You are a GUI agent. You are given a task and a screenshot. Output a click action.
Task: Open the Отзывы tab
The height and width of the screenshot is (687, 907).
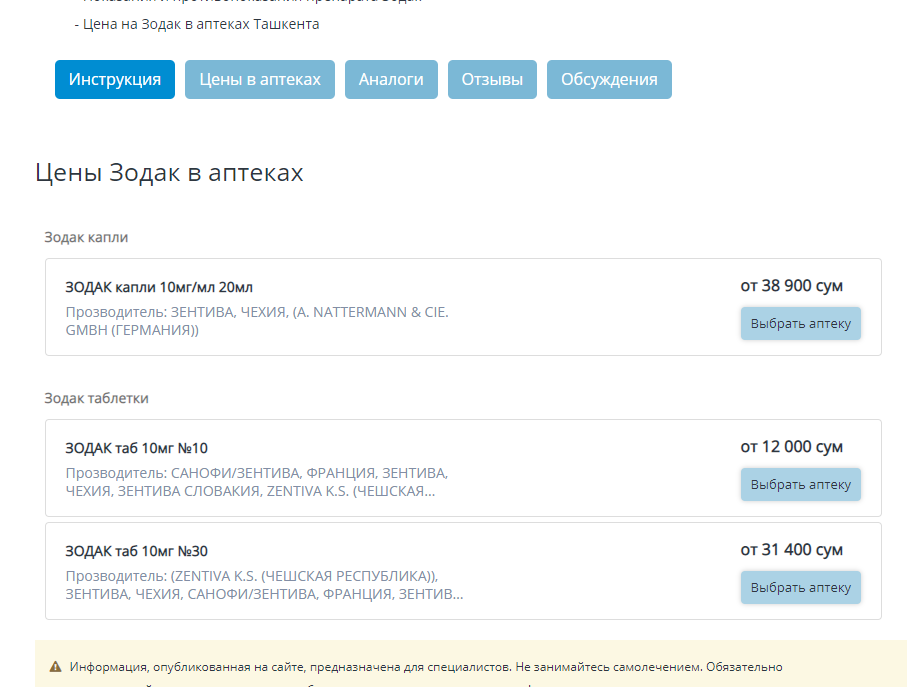pos(492,79)
